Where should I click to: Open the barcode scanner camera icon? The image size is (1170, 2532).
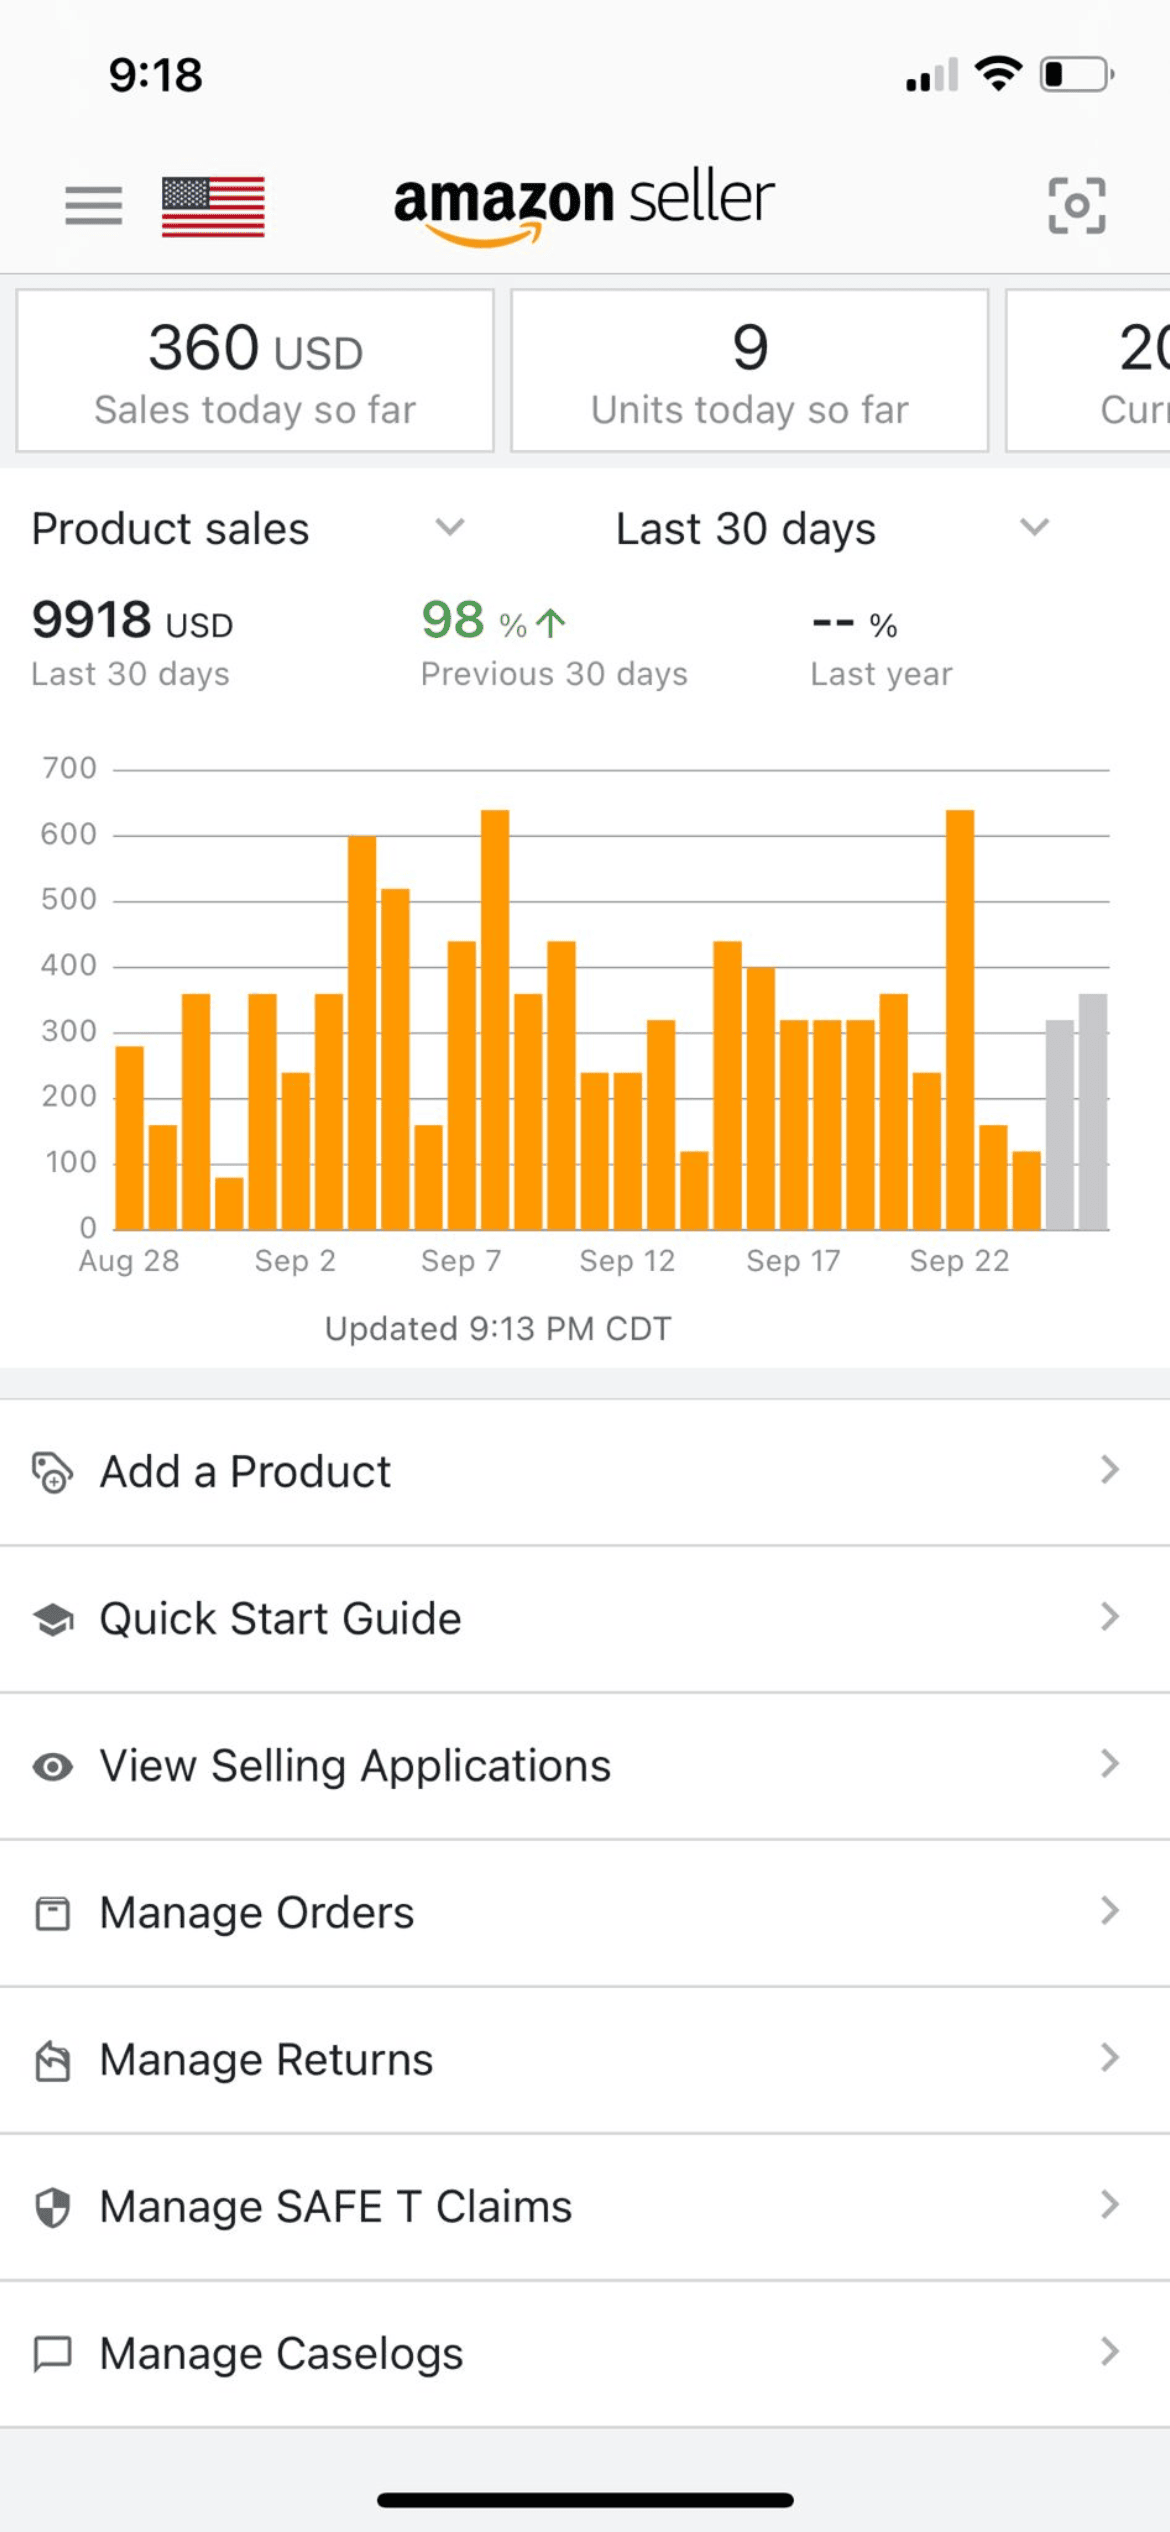1076,206
